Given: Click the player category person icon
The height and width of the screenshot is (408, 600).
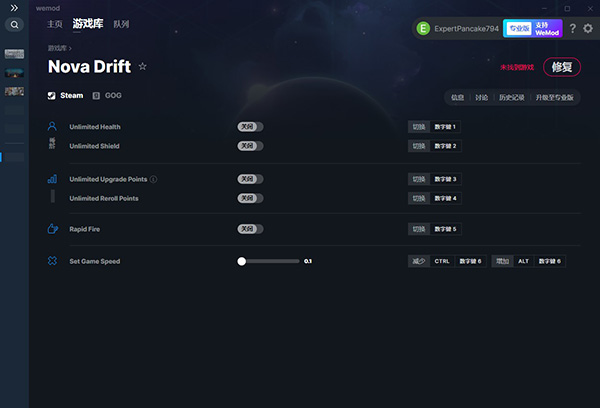Looking at the screenshot, I should coord(52,126).
